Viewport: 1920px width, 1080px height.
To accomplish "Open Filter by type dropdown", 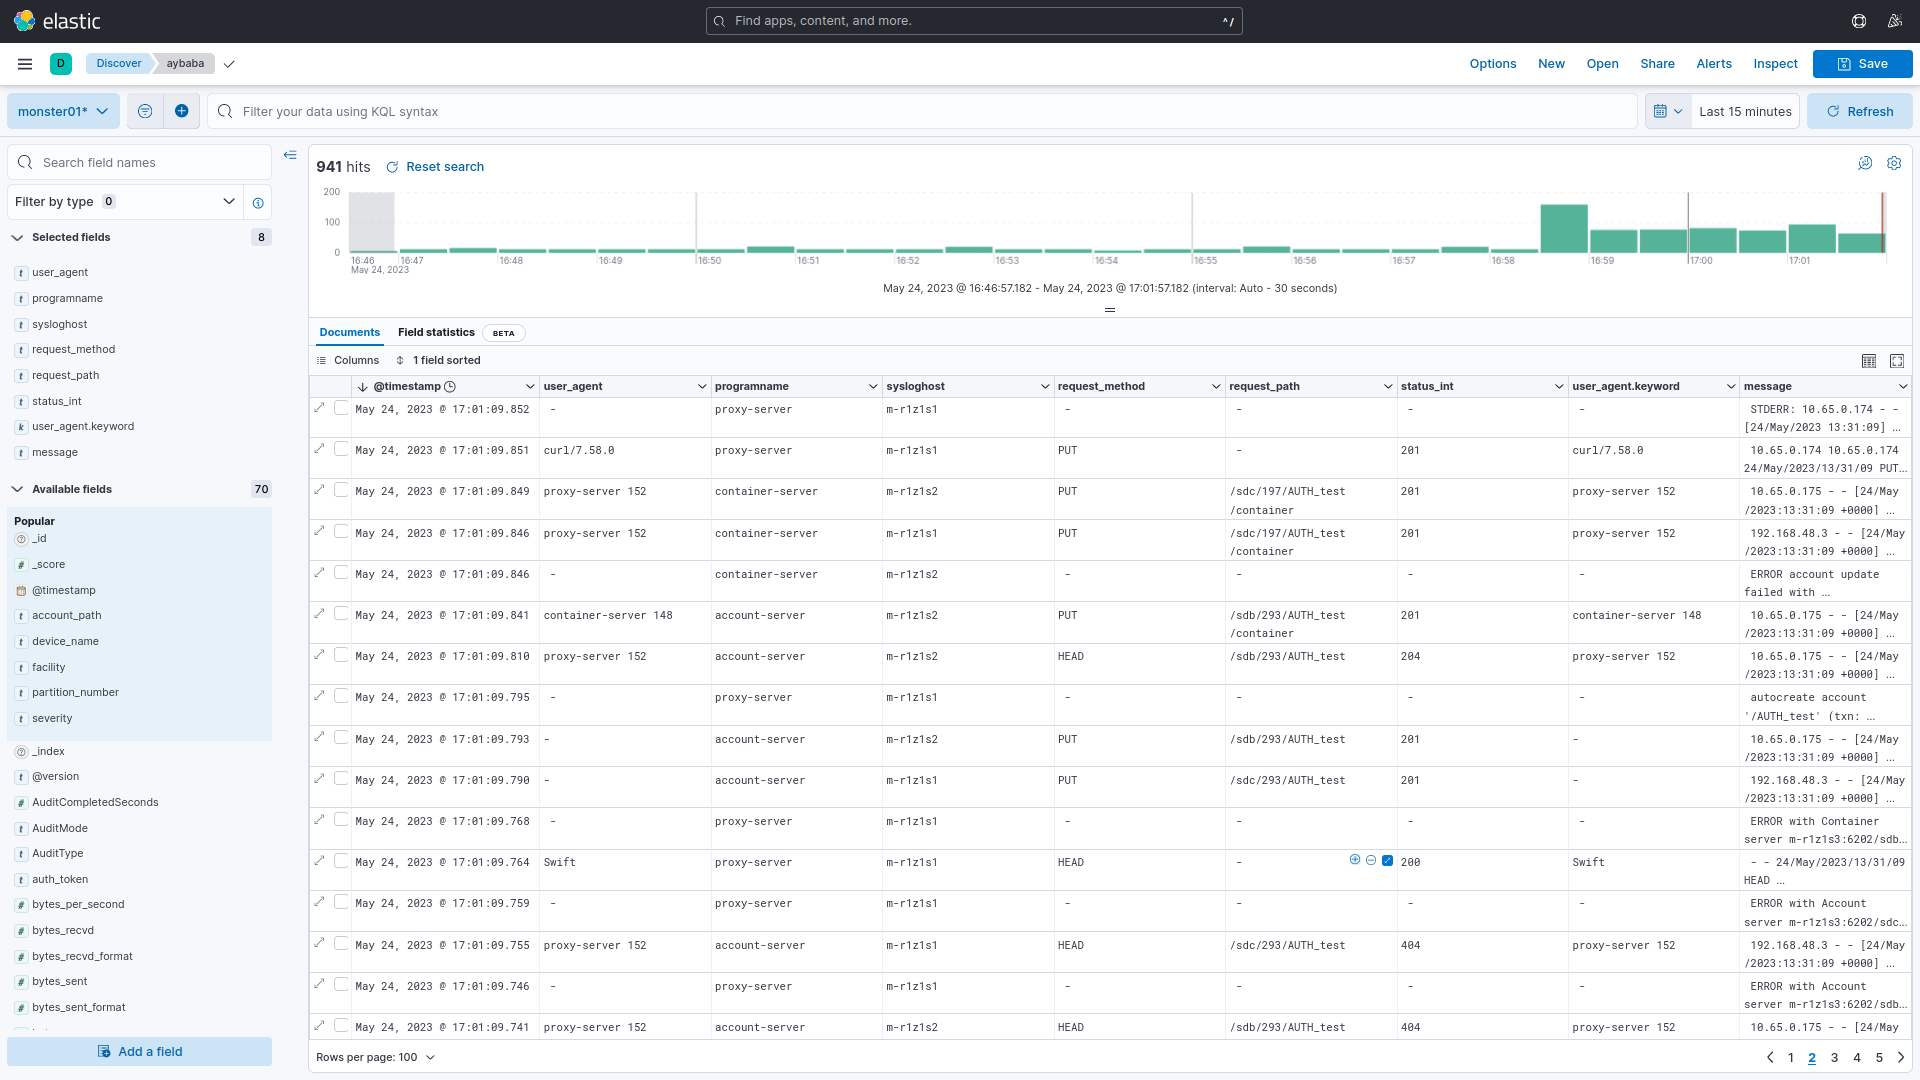I will (125, 202).
